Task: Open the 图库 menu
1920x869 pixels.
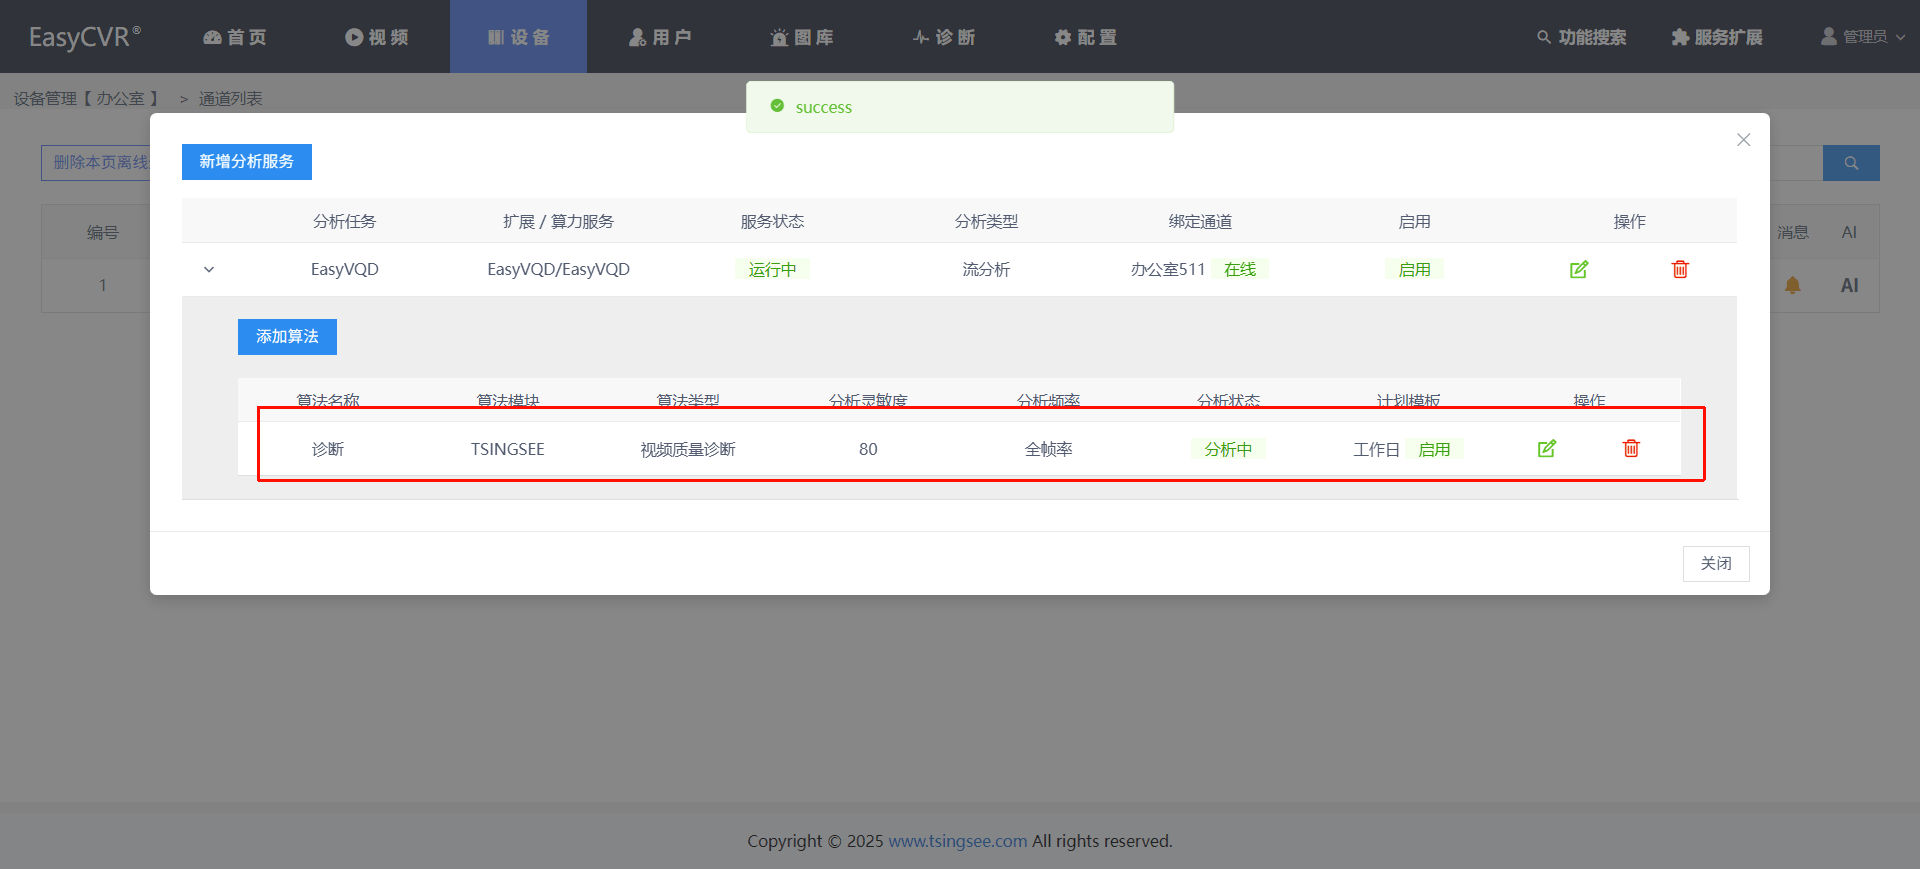Action: coord(802,37)
